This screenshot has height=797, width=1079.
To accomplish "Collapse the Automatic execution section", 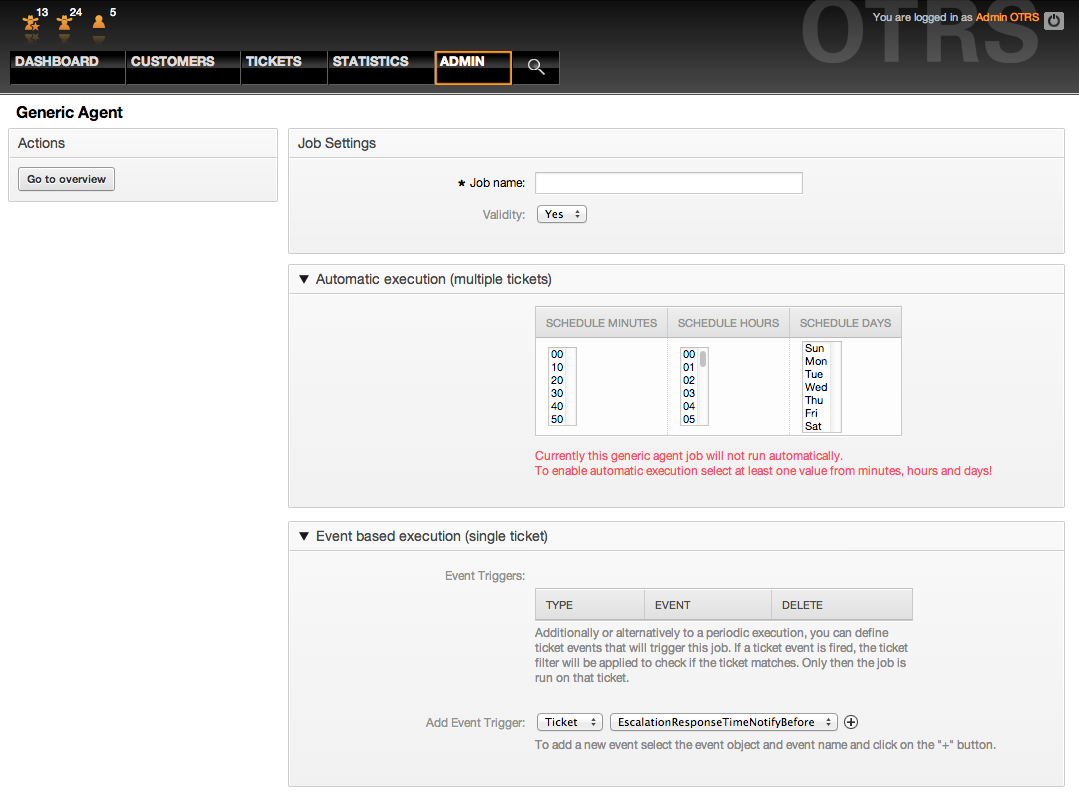I will point(304,279).
